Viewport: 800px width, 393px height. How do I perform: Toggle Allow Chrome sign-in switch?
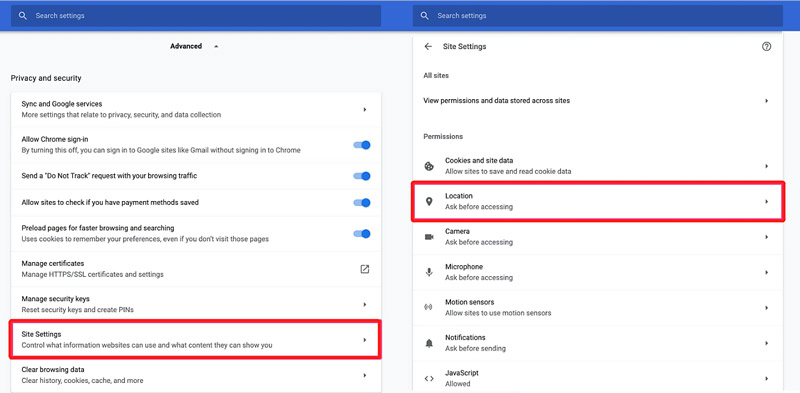362,145
